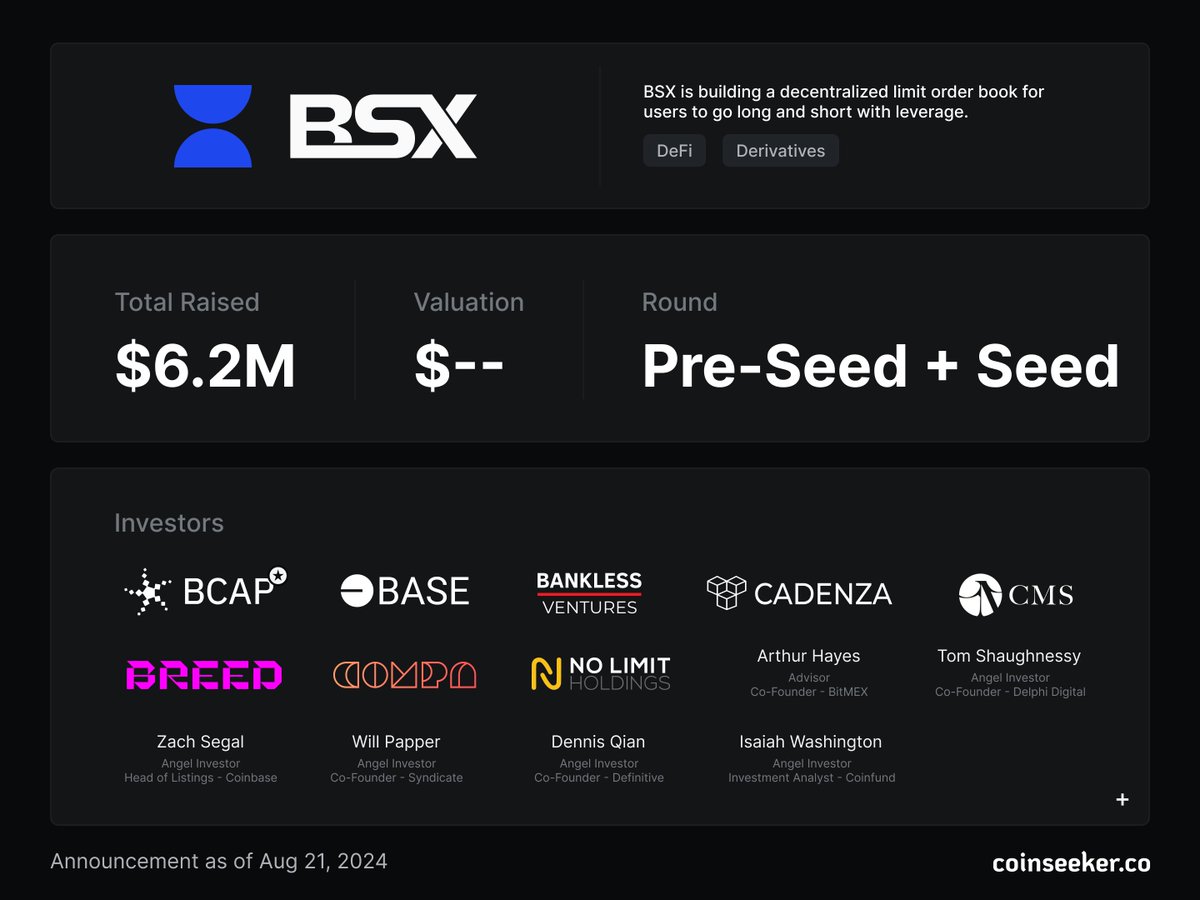Open the No Limit Holdings logo
The width and height of the screenshot is (1200, 900).
pos(600,674)
